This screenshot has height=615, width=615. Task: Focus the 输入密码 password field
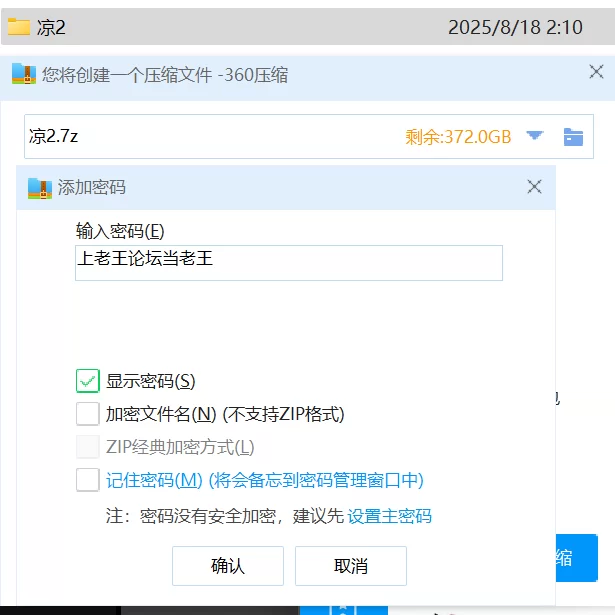pos(289,263)
